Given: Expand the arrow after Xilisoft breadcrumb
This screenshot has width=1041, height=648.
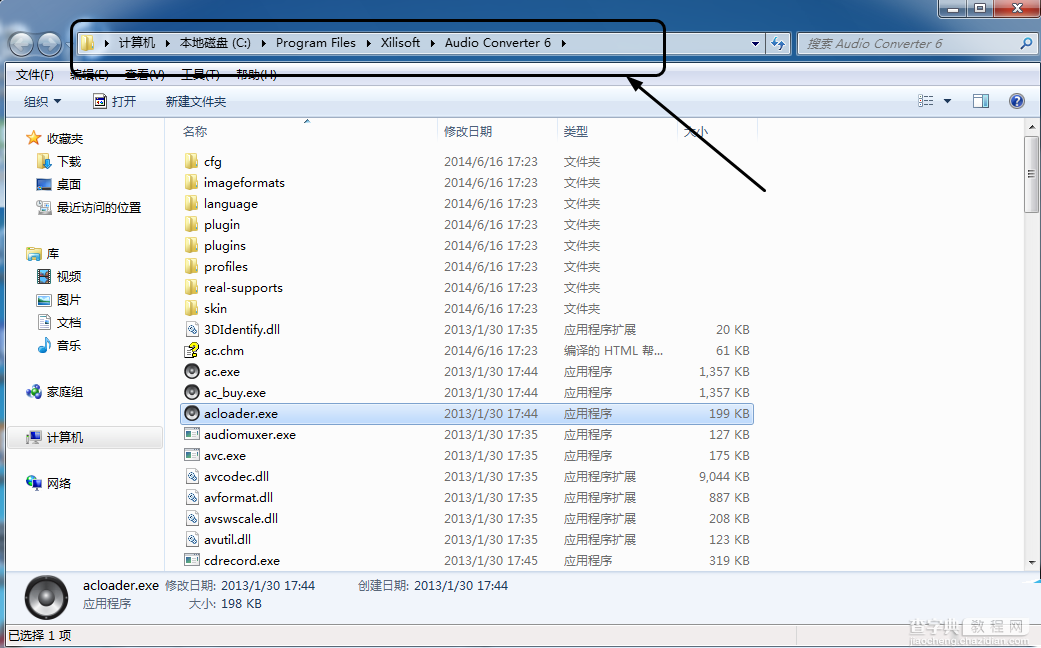Looking at the screenshot, I should point(433,43).
